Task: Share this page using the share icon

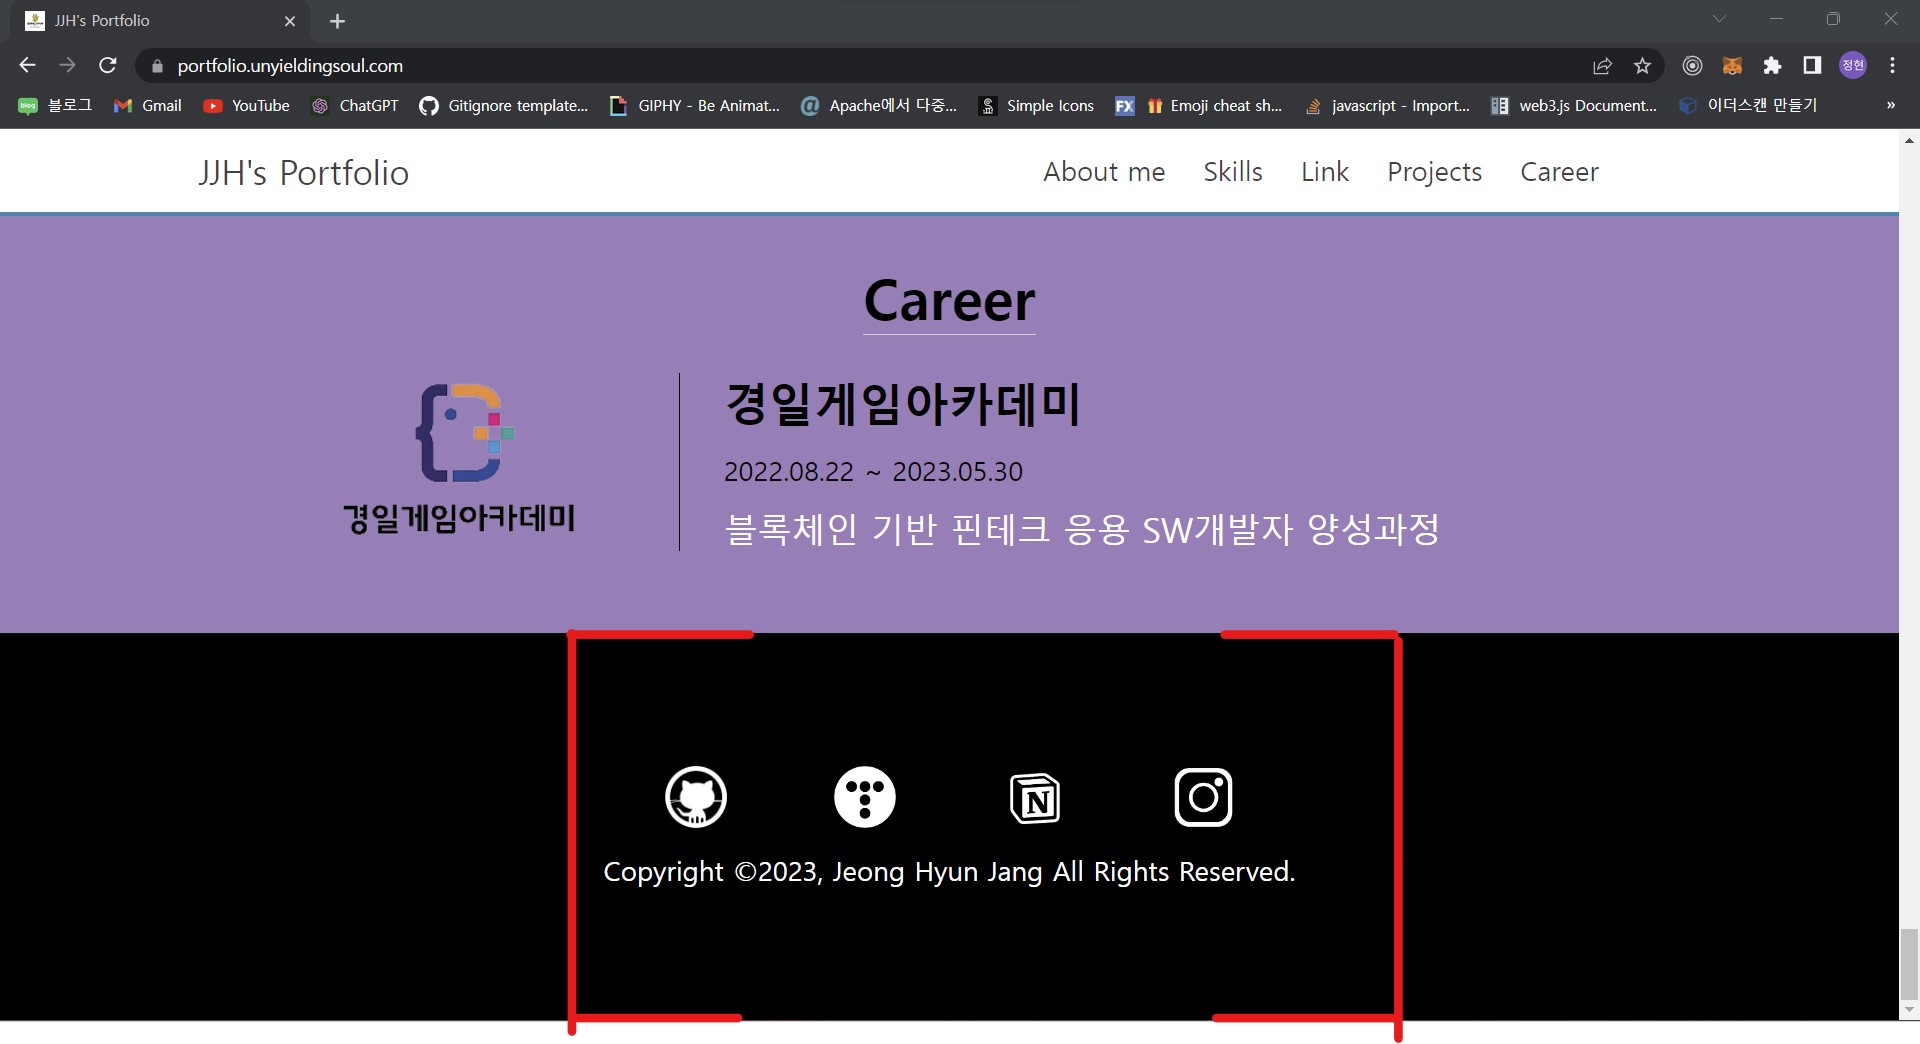Action: [x=1602, y=66]
